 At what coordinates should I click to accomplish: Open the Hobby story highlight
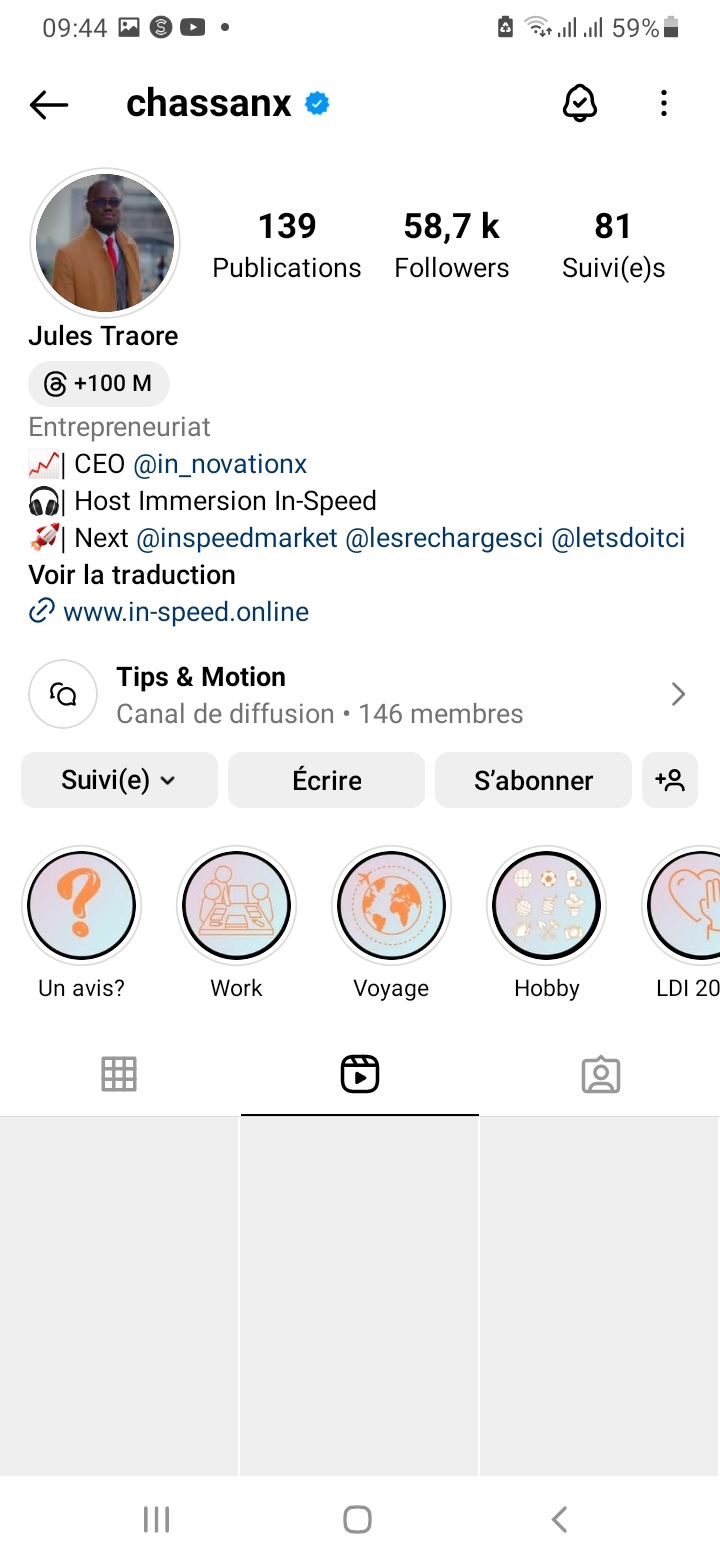[546, 906]
